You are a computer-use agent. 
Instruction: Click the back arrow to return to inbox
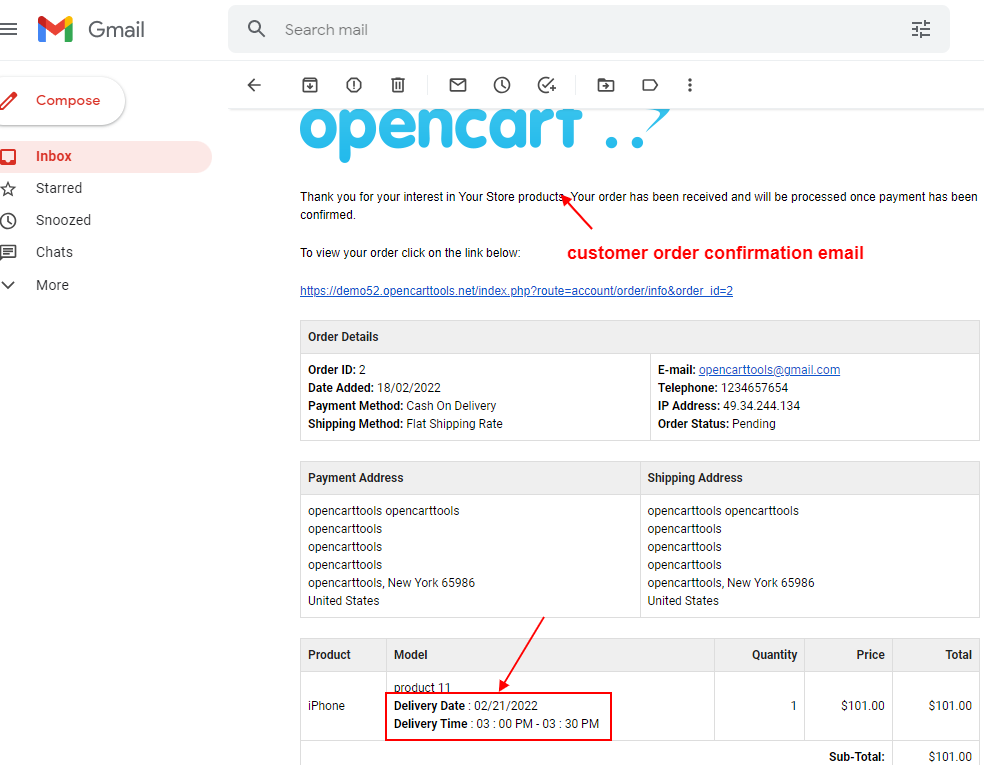pos(254,85)
